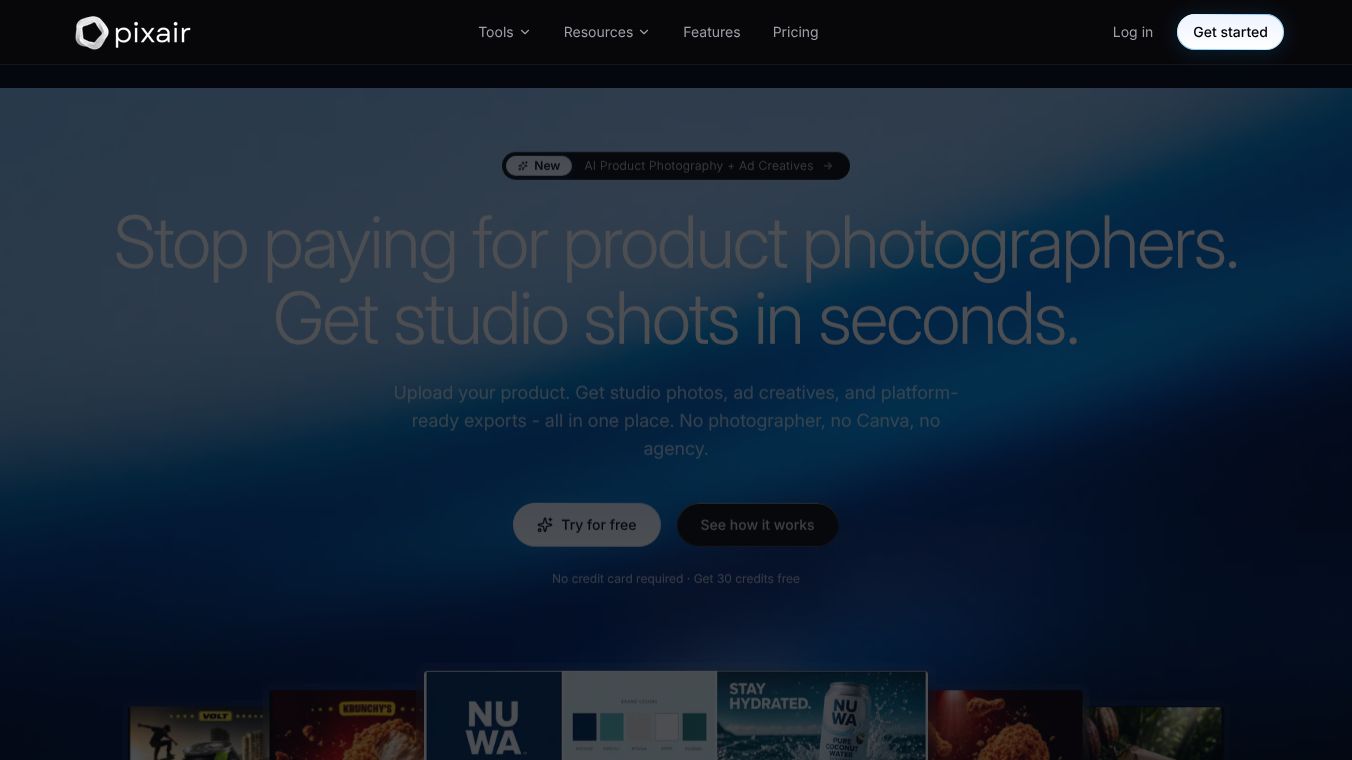Expand the Resources dropdown chevron
This screenshot has width=1352, height=760.
(644, 33)
